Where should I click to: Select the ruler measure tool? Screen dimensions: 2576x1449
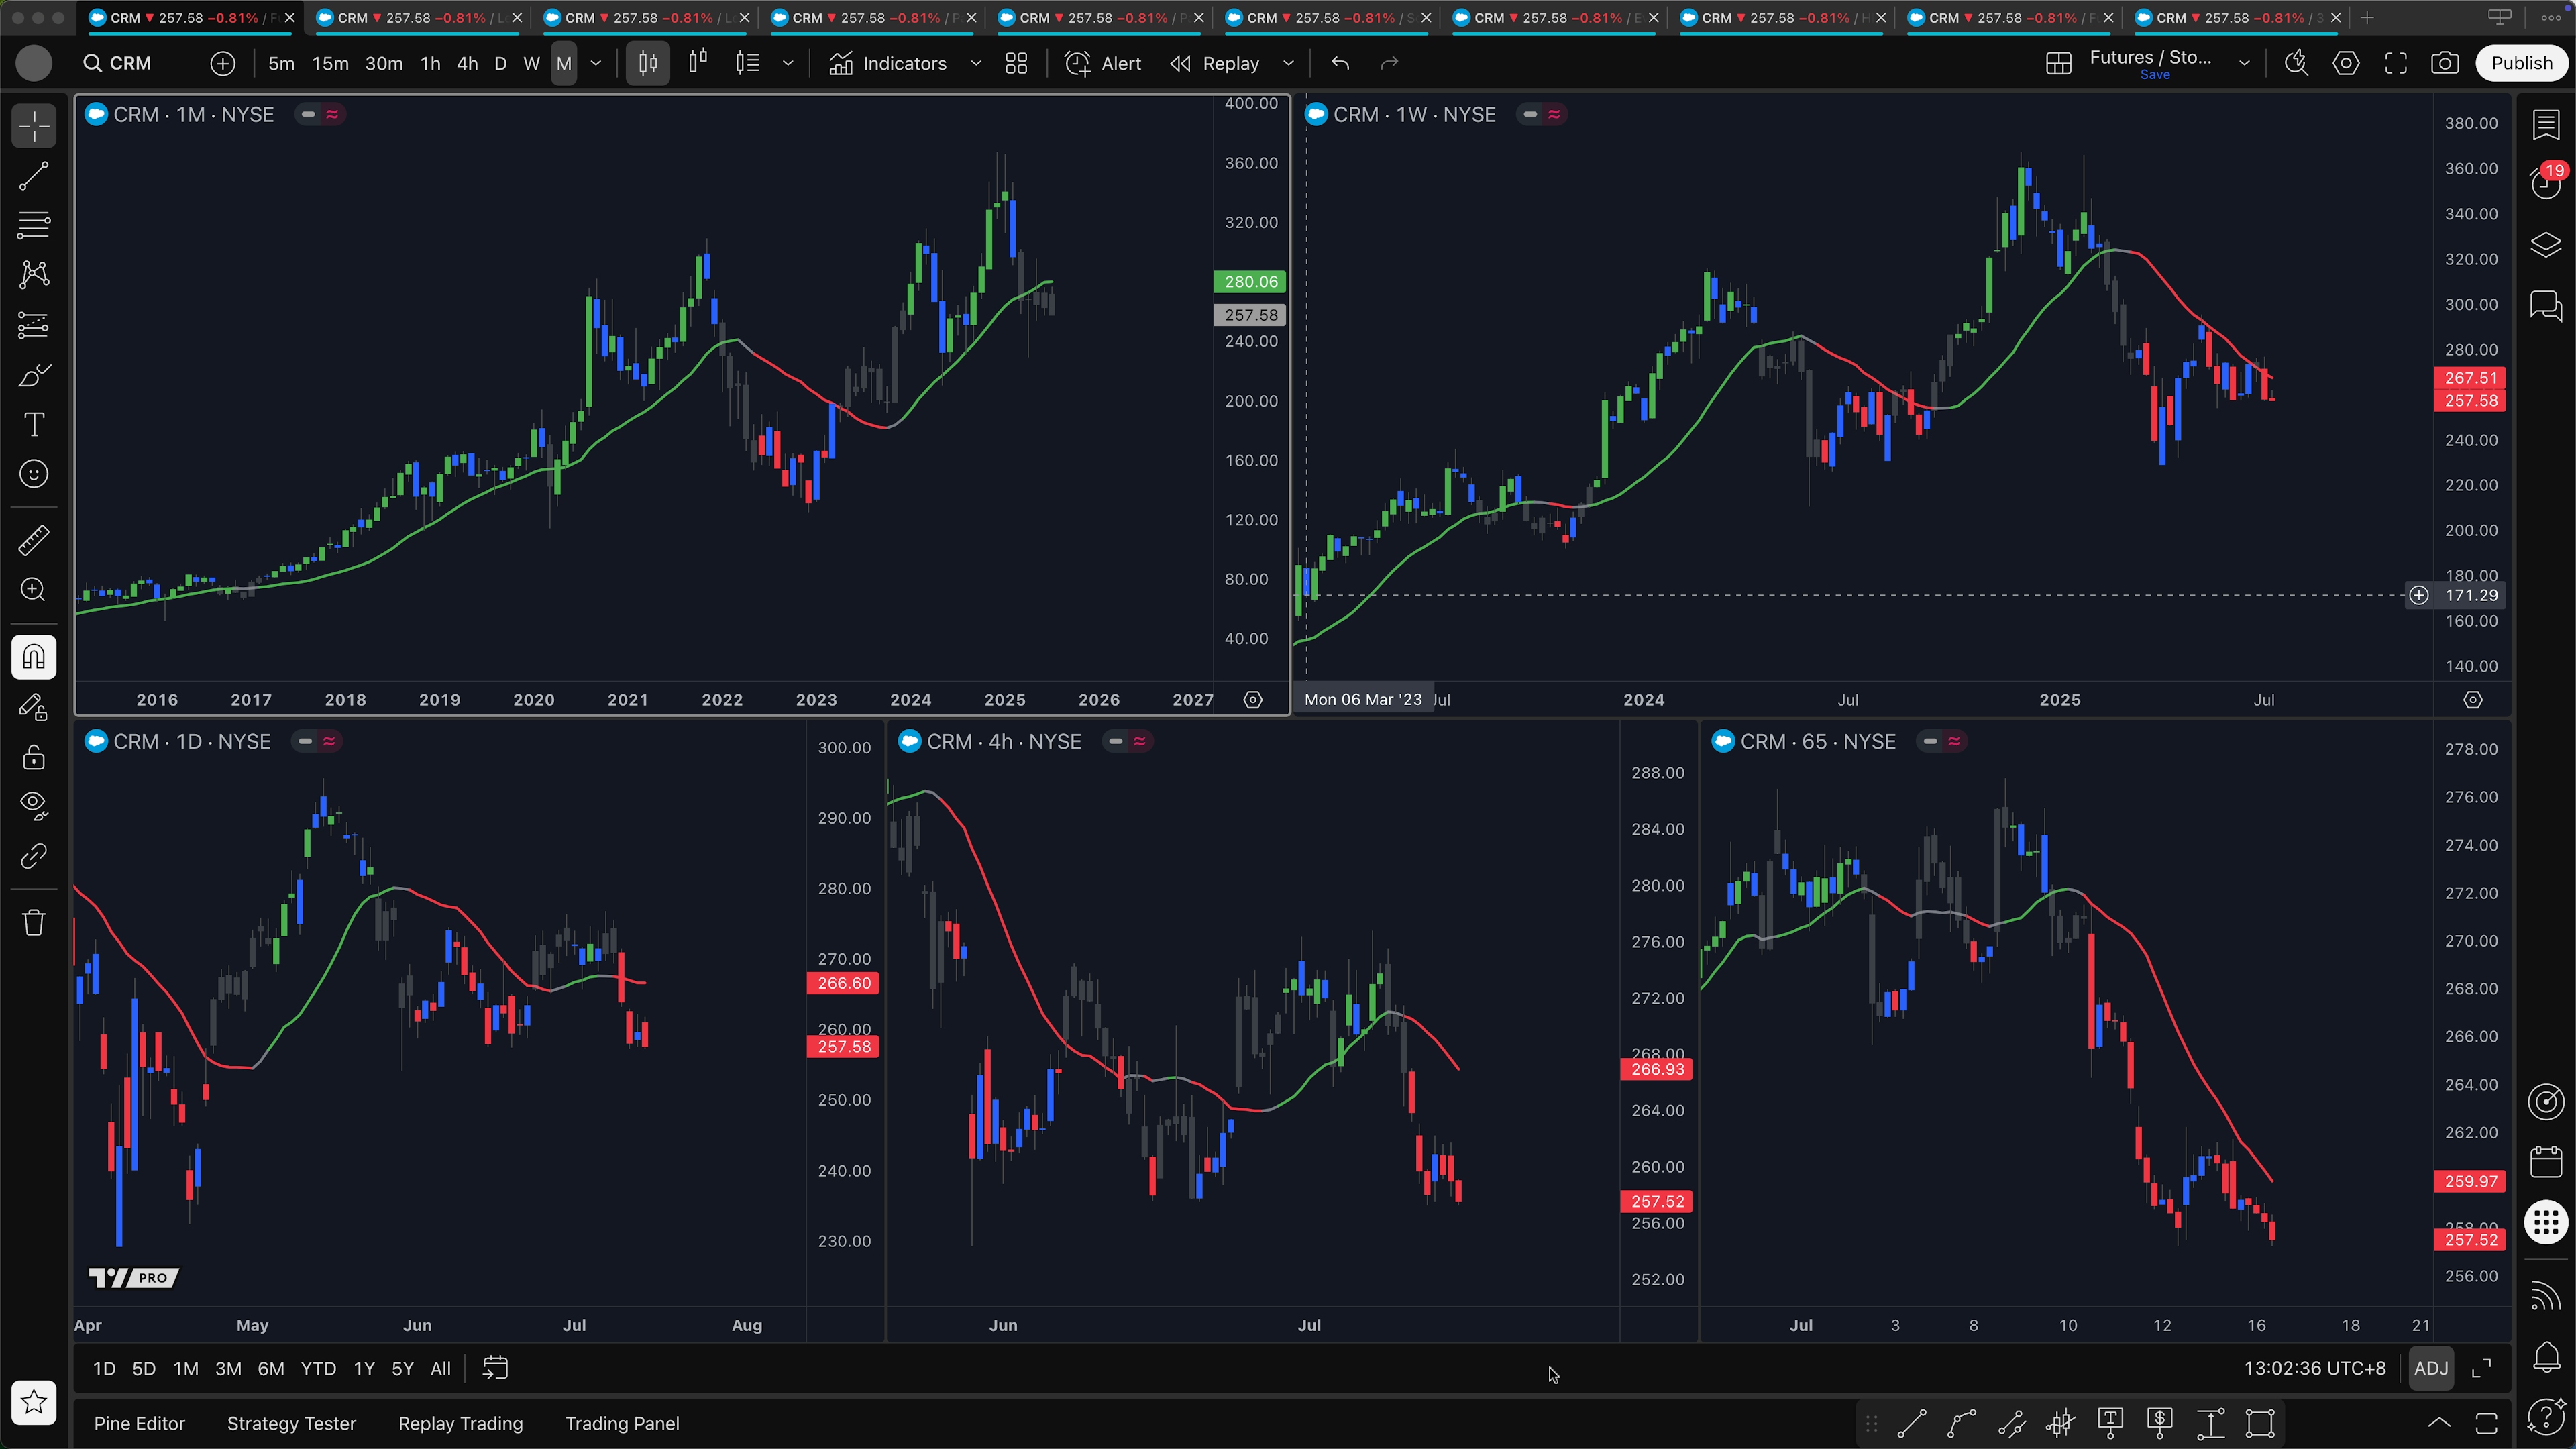pyautogui.click(x=34, y=541)
